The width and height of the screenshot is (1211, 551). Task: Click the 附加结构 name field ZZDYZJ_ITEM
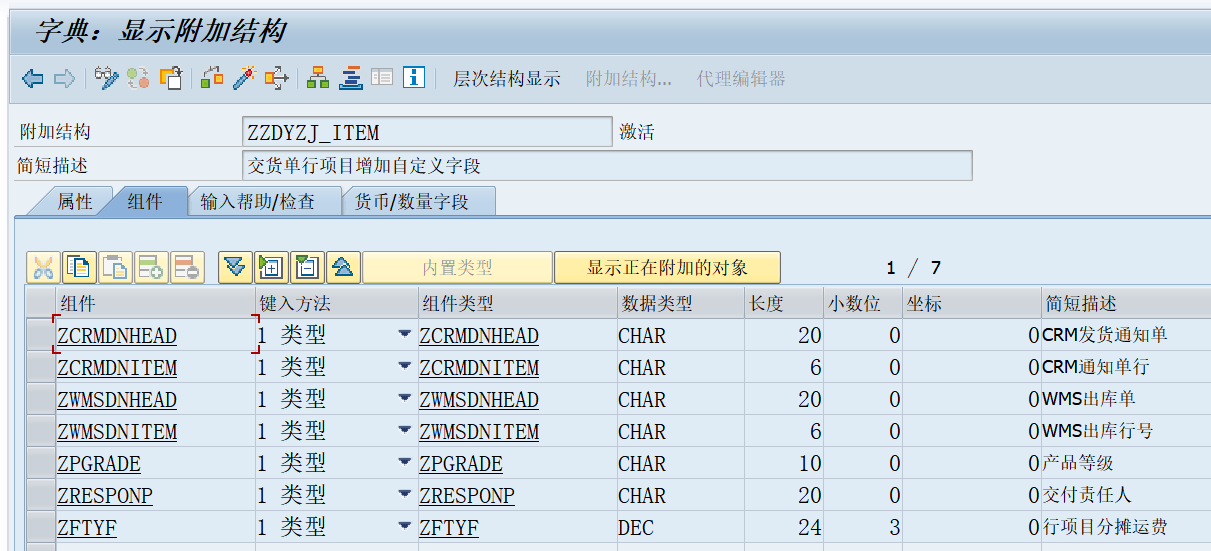click(427, 132)
